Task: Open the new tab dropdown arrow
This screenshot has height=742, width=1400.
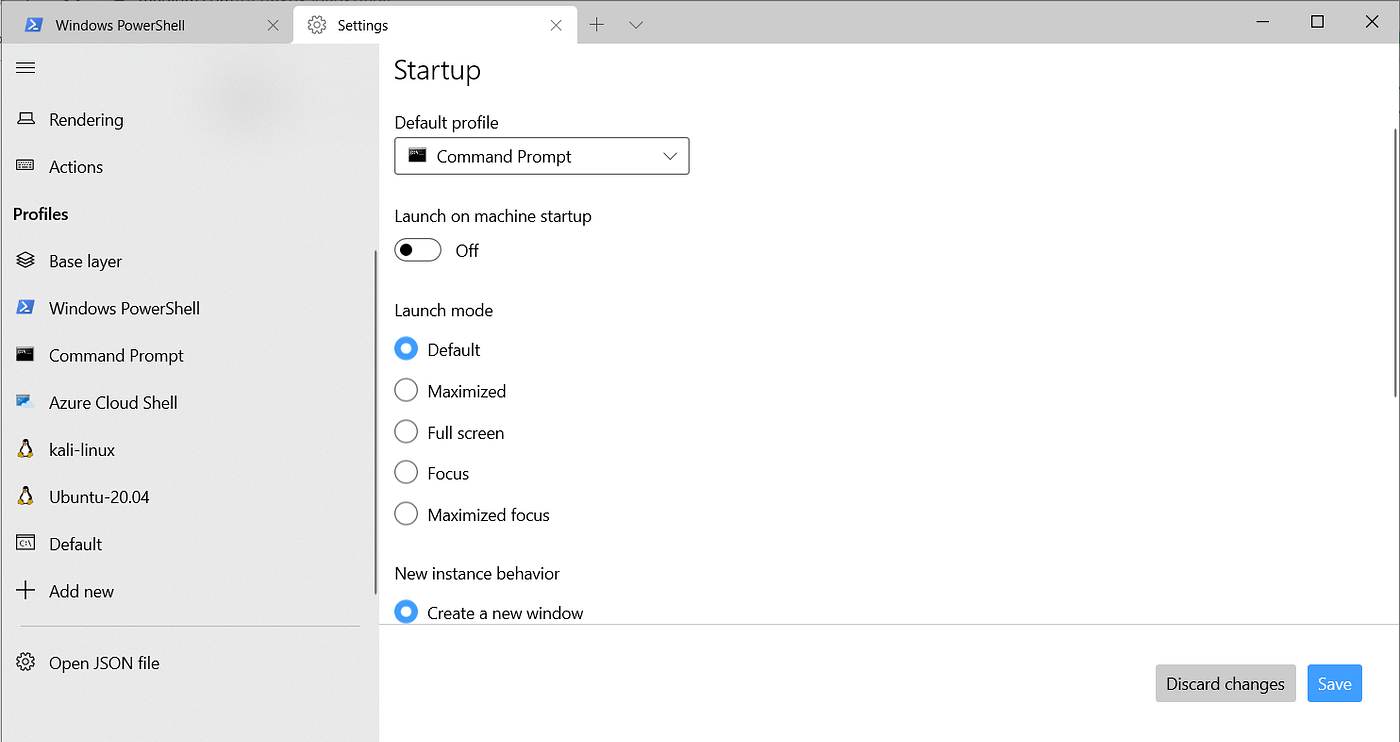Action: click(x=636, y=23)
